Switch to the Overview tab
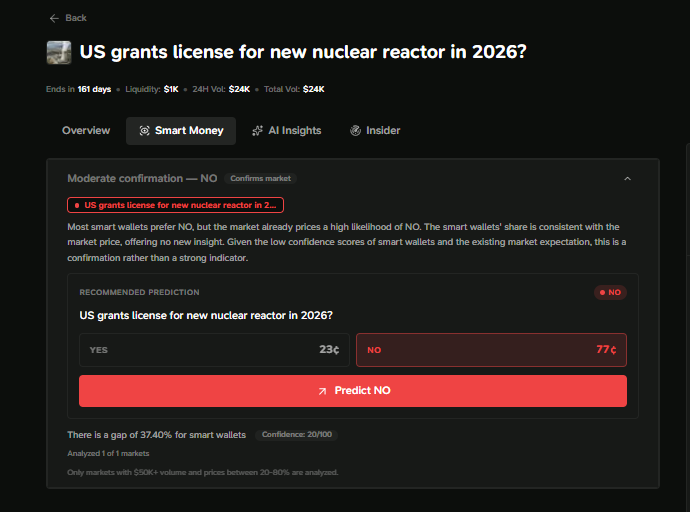 [86, 131]
